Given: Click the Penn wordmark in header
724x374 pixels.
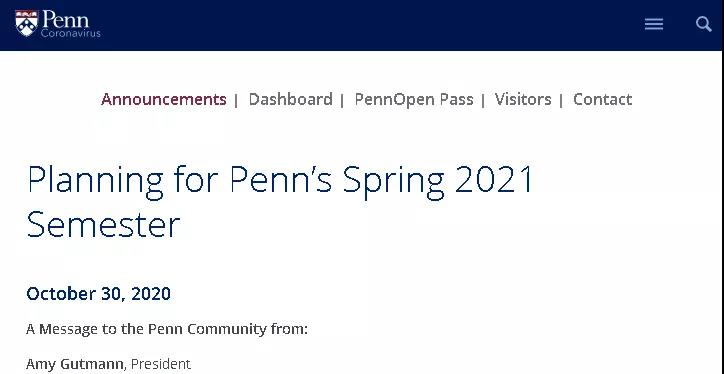Looking at the screenshot, I should point(65,19).
